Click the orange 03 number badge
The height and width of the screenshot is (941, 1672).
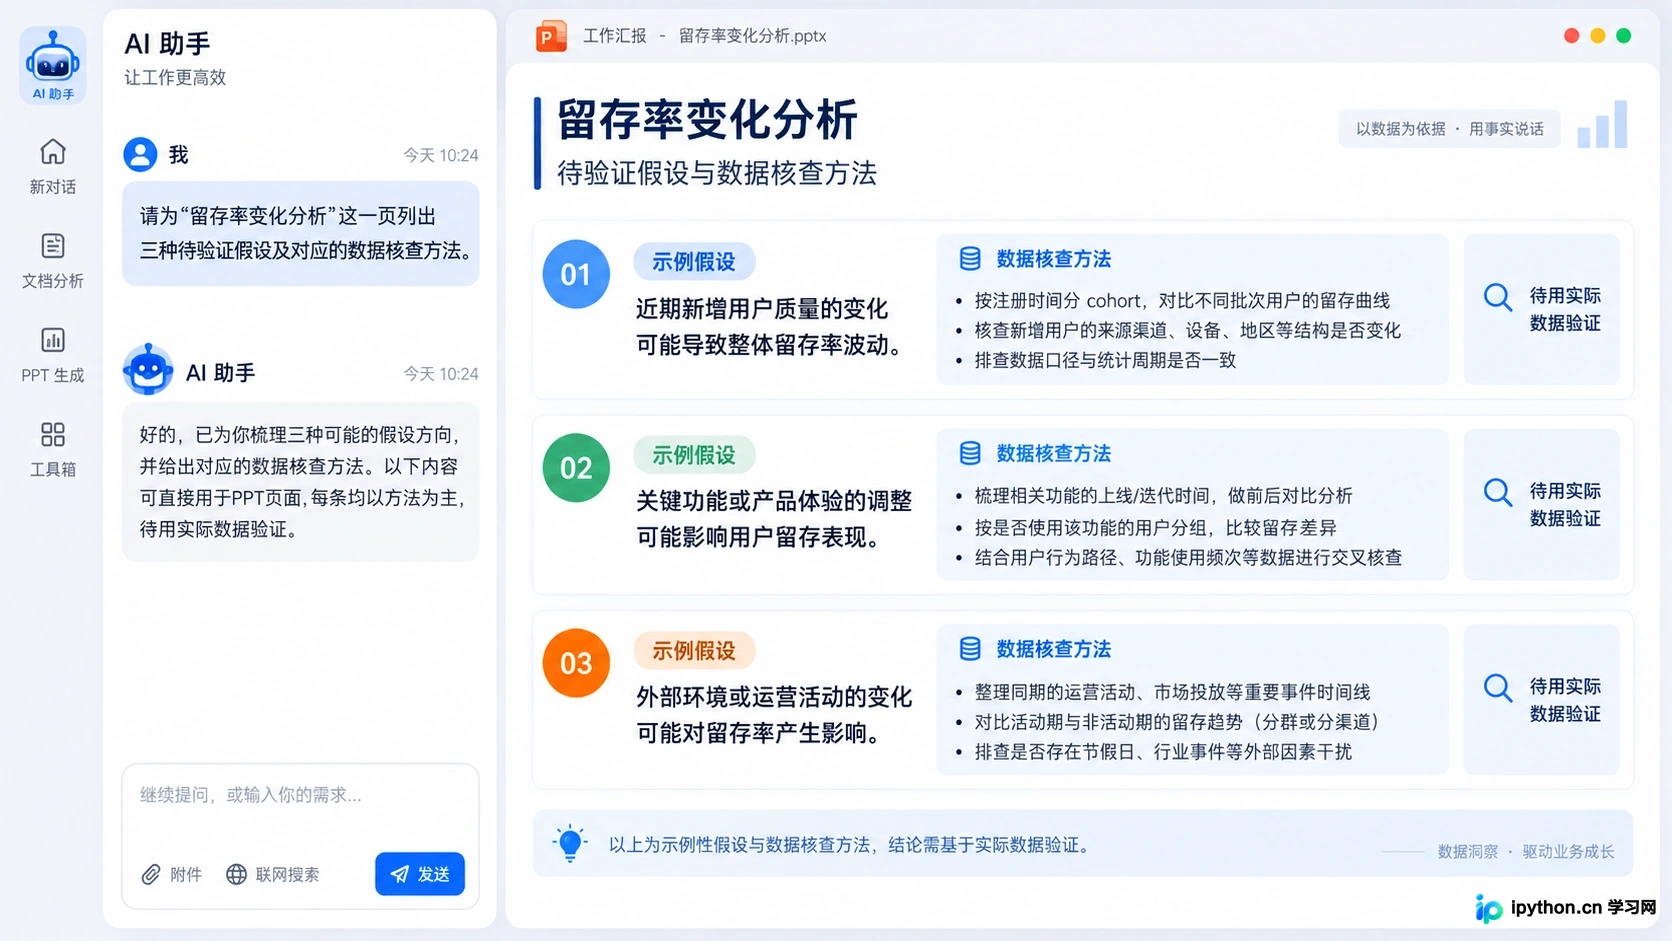click(x=576, y=663)
